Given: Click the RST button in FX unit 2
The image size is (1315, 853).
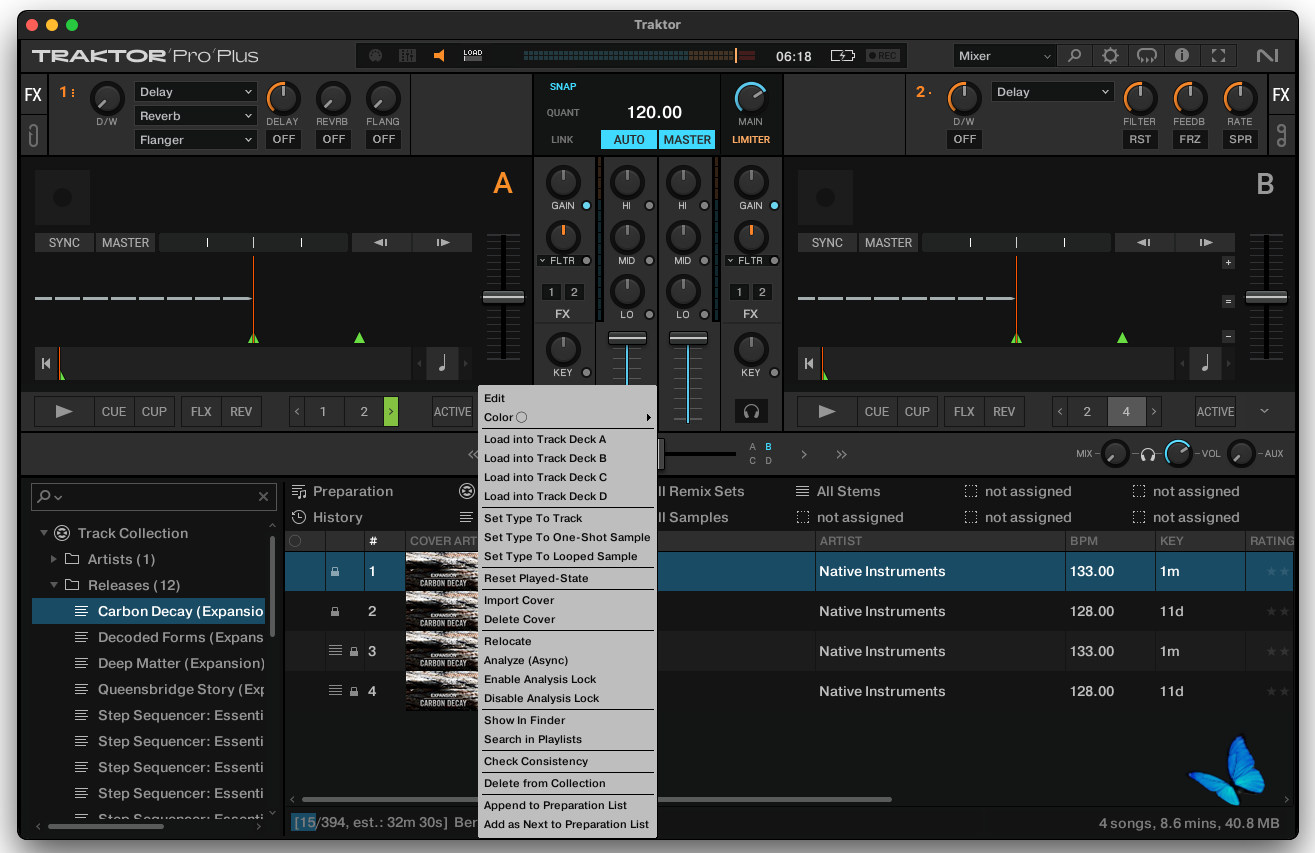Looking at the screenshot, I should [x=1140, y=140].
